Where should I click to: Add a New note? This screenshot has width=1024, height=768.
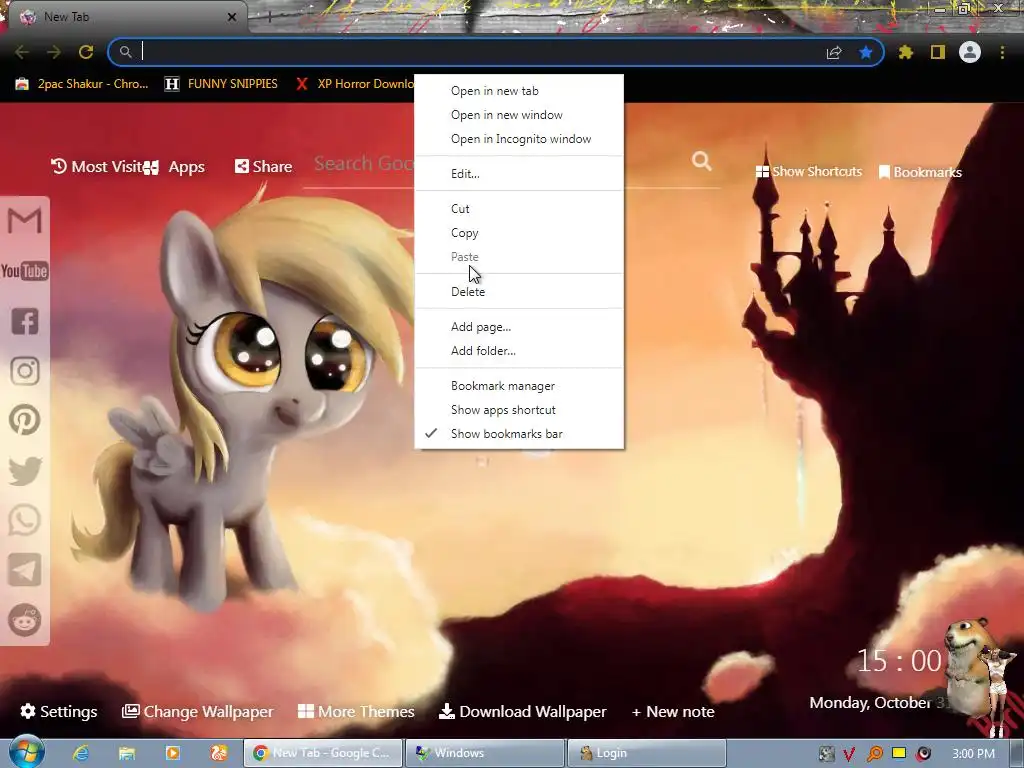coord(673,711)
